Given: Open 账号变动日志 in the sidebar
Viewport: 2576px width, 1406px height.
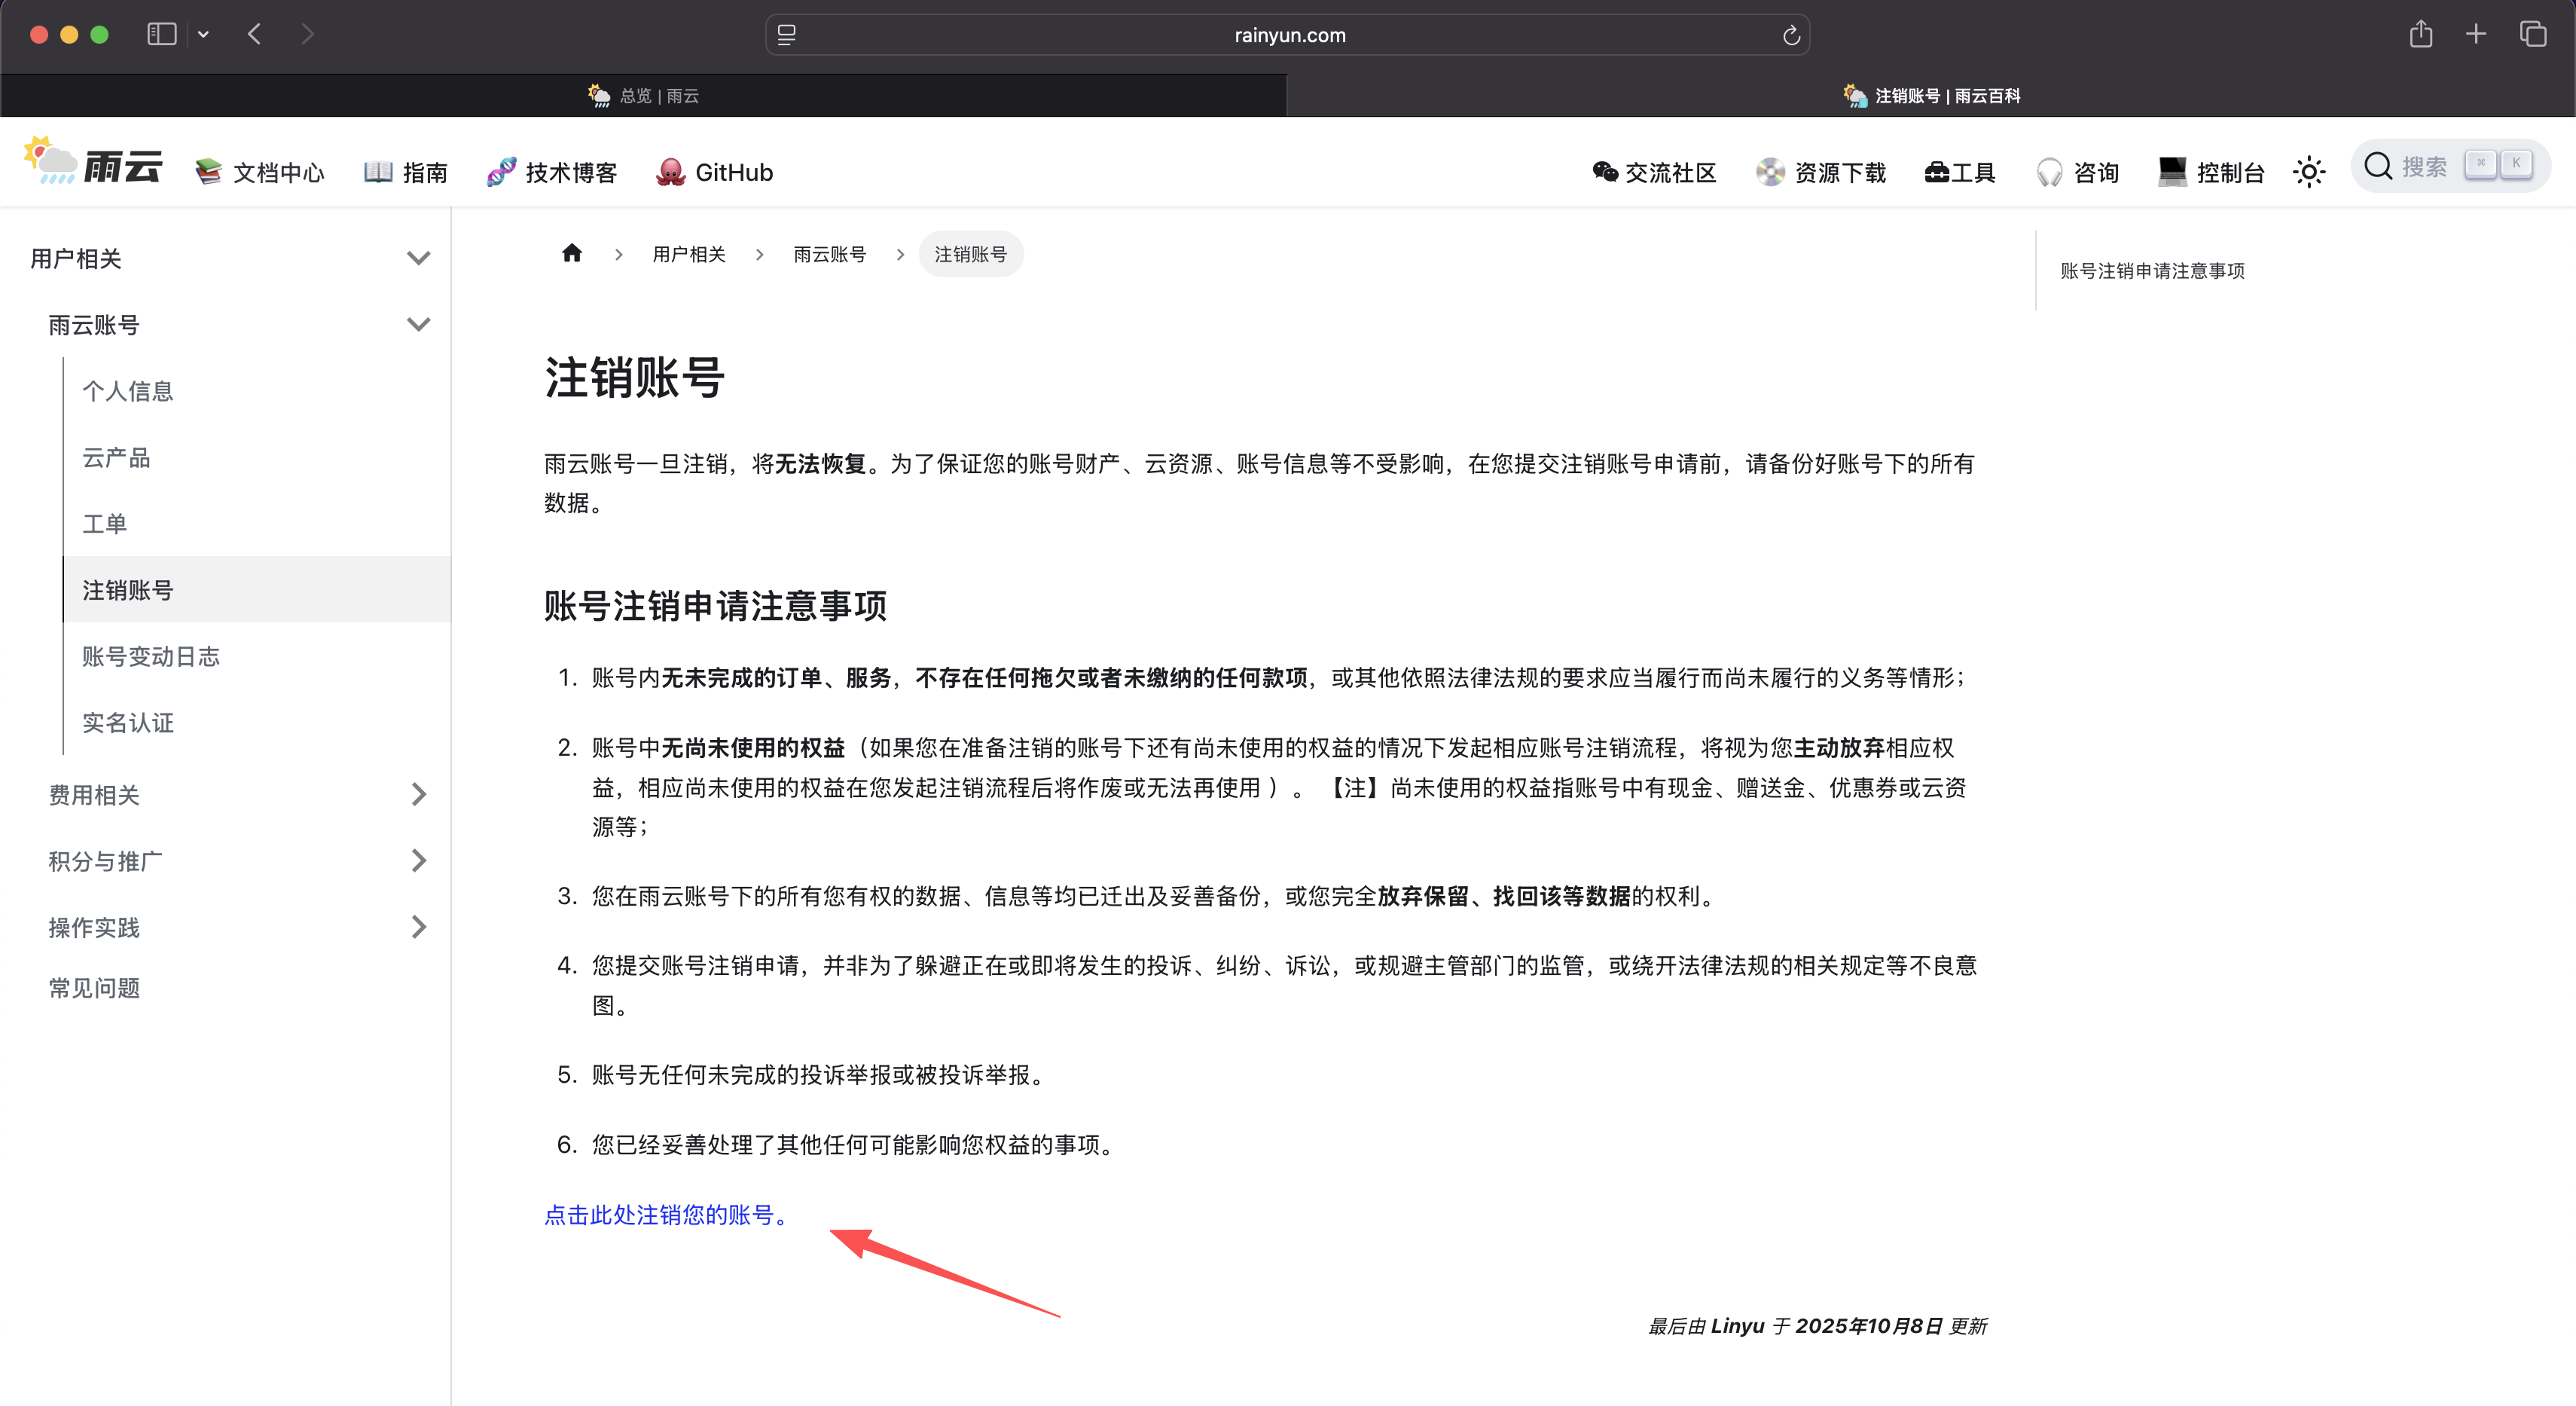Looking at the screenshot, I should tap(151, 656).
